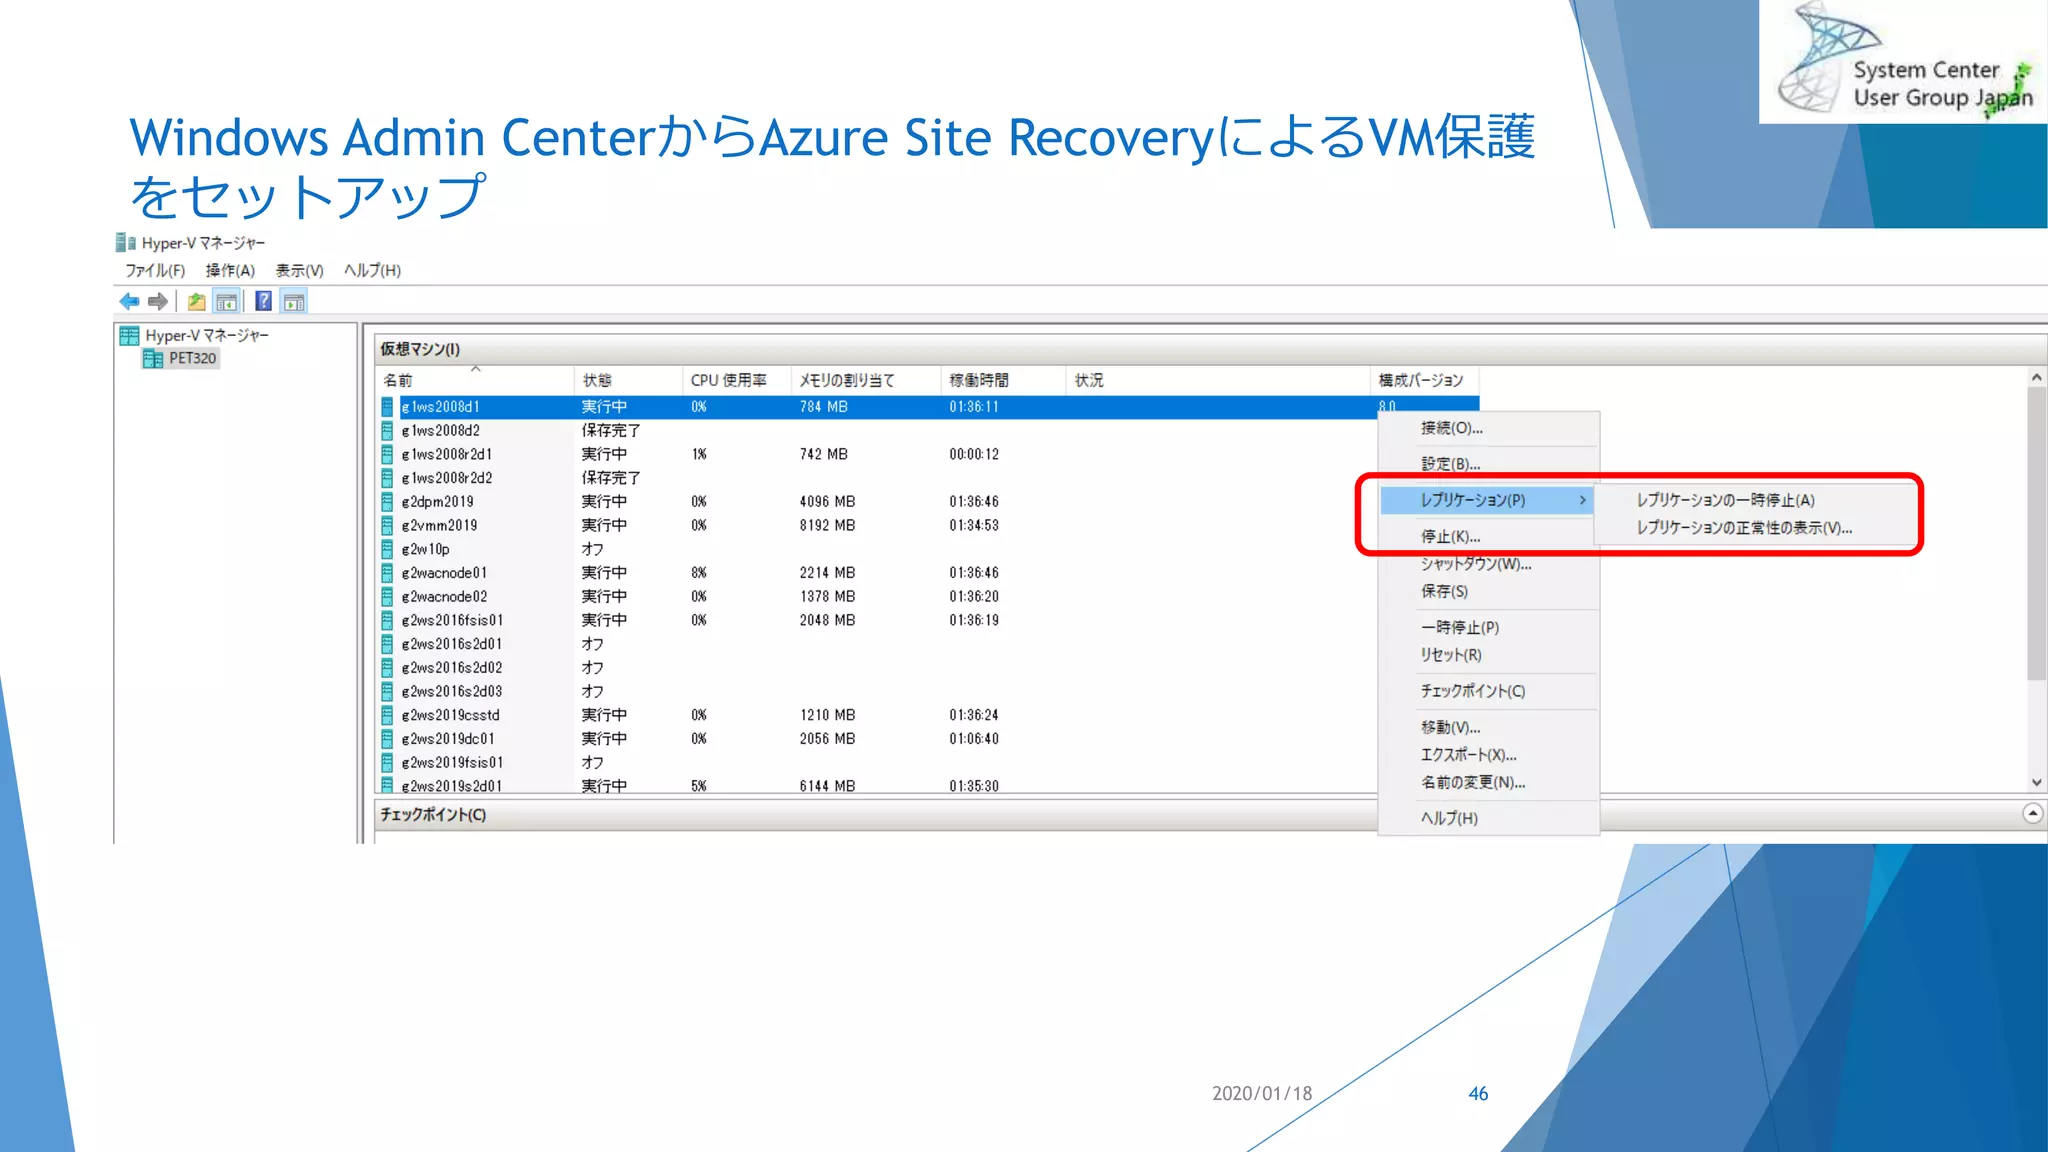Toggle the show/hide console tree icon
The image size is (2048, 1152).
click(227, 301)
